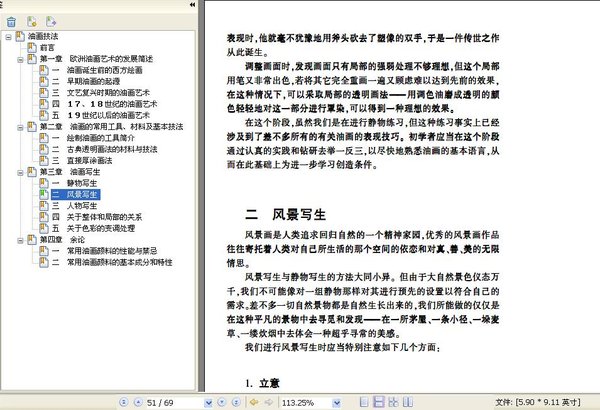The width and height of the screenshot is (600, 410).
Task: Click the bookmark icon beside 直接厚涂画法
Action: click(x=44, y=160)
